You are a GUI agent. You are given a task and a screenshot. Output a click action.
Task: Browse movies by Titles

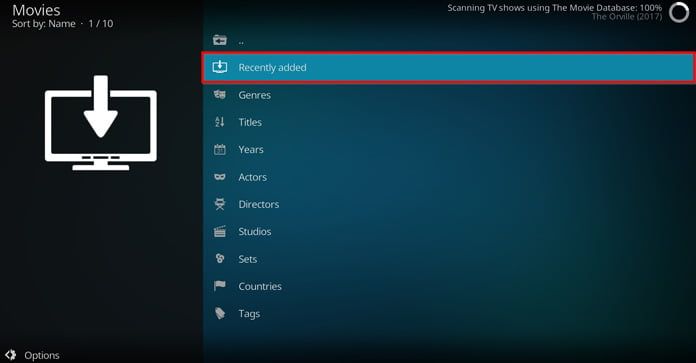449,122
